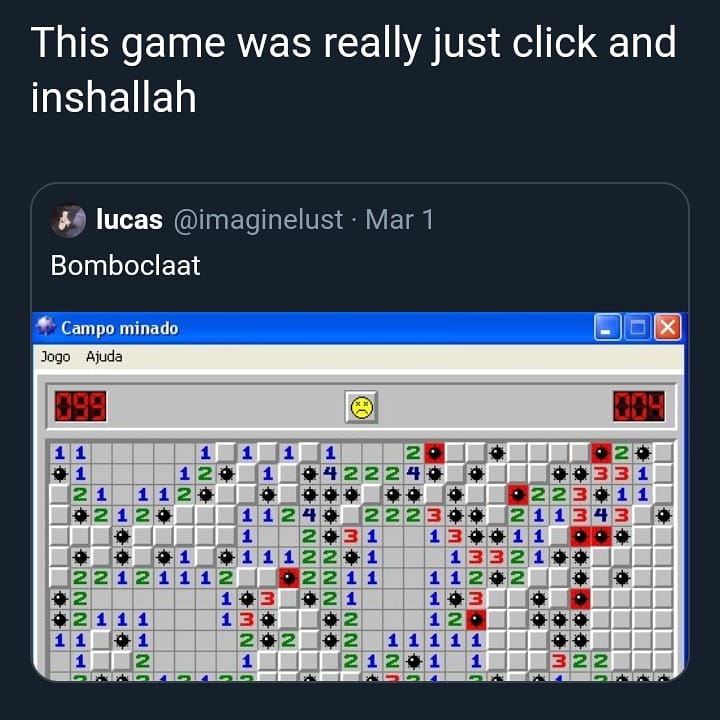Click the Bomboclaat tweet text
The width and height of the screenshot is (720, 720).
coord(125,265)
